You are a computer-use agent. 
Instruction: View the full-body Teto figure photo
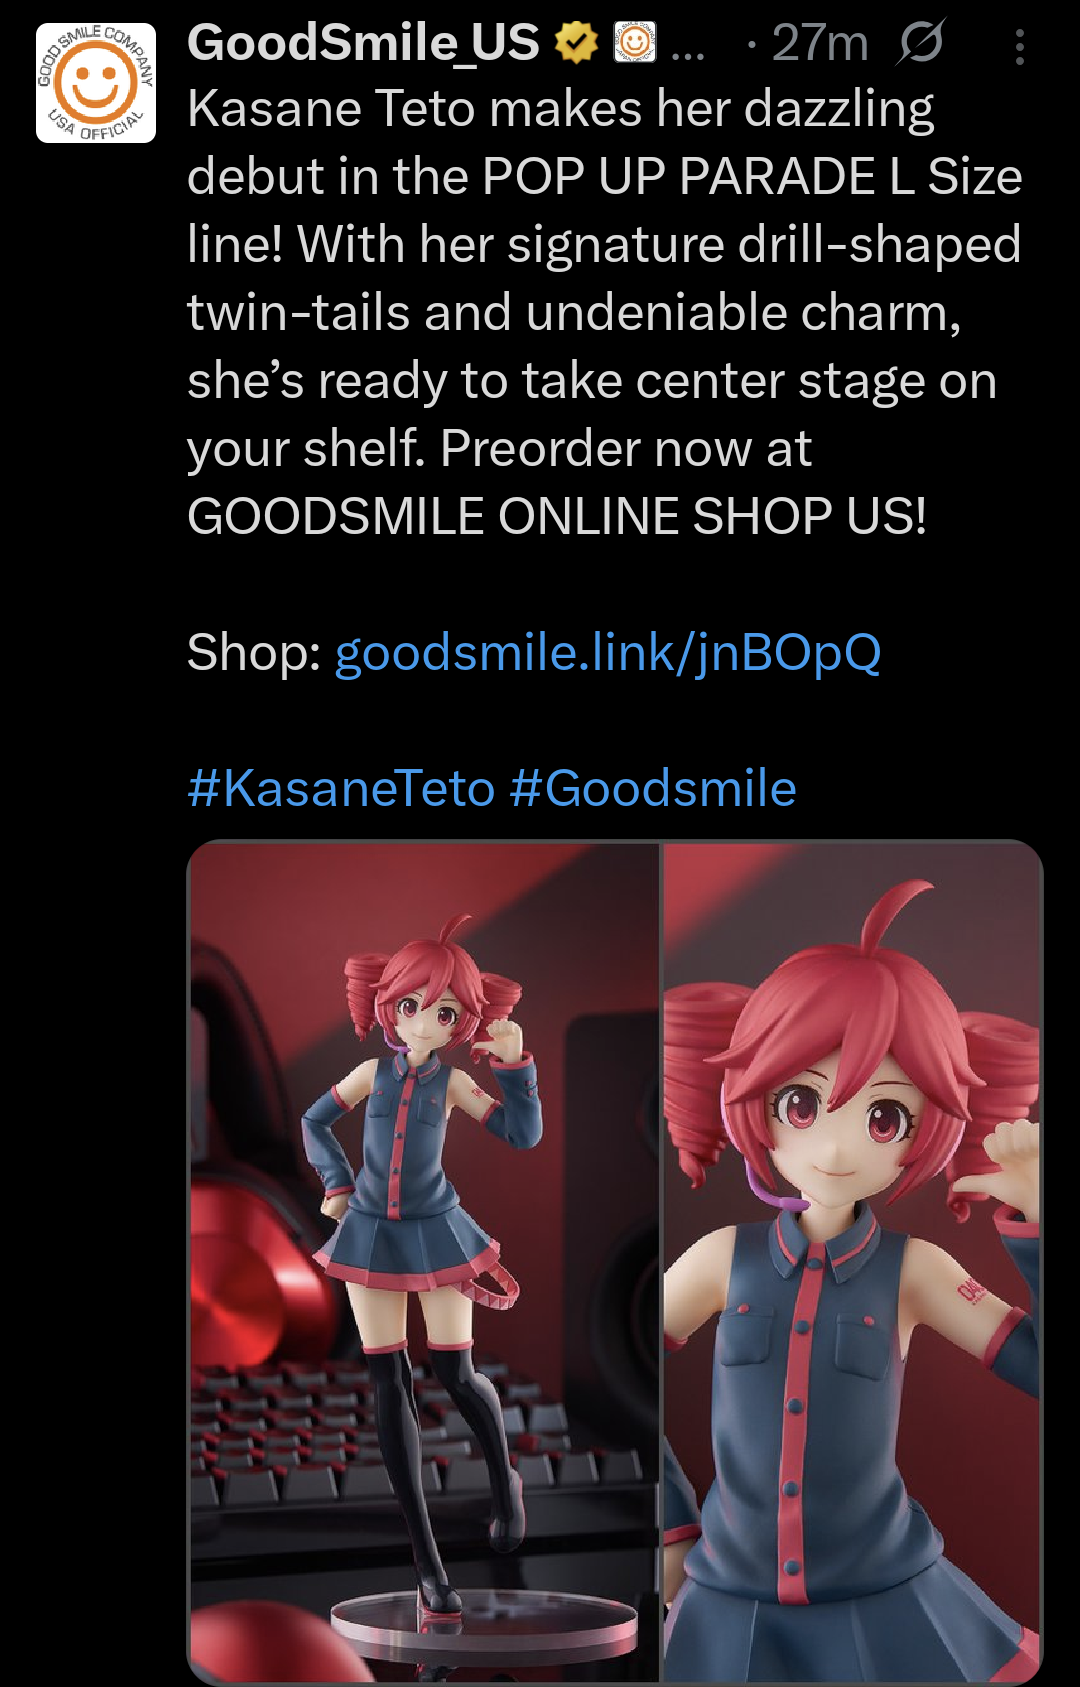(425, 1262)
